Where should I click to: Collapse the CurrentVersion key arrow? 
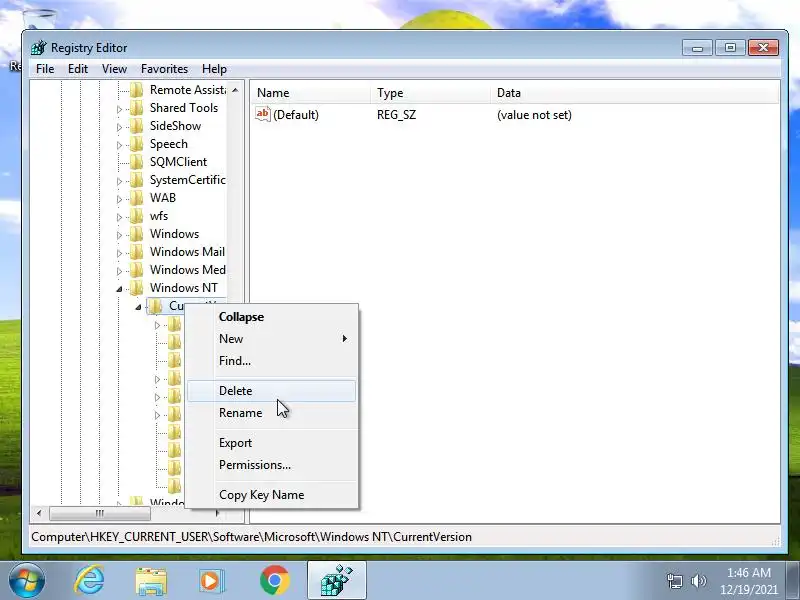tap(138, 307)
